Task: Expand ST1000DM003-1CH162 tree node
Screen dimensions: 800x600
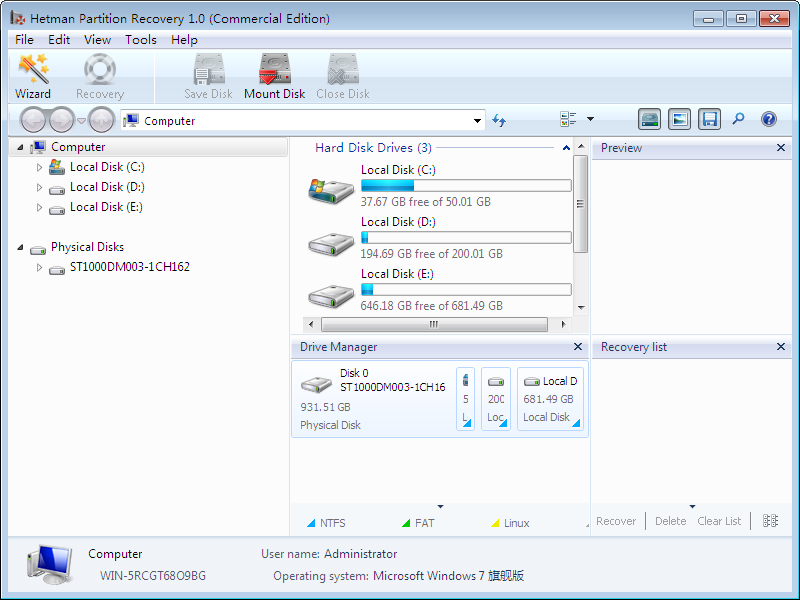Action: tap(39, 267)
